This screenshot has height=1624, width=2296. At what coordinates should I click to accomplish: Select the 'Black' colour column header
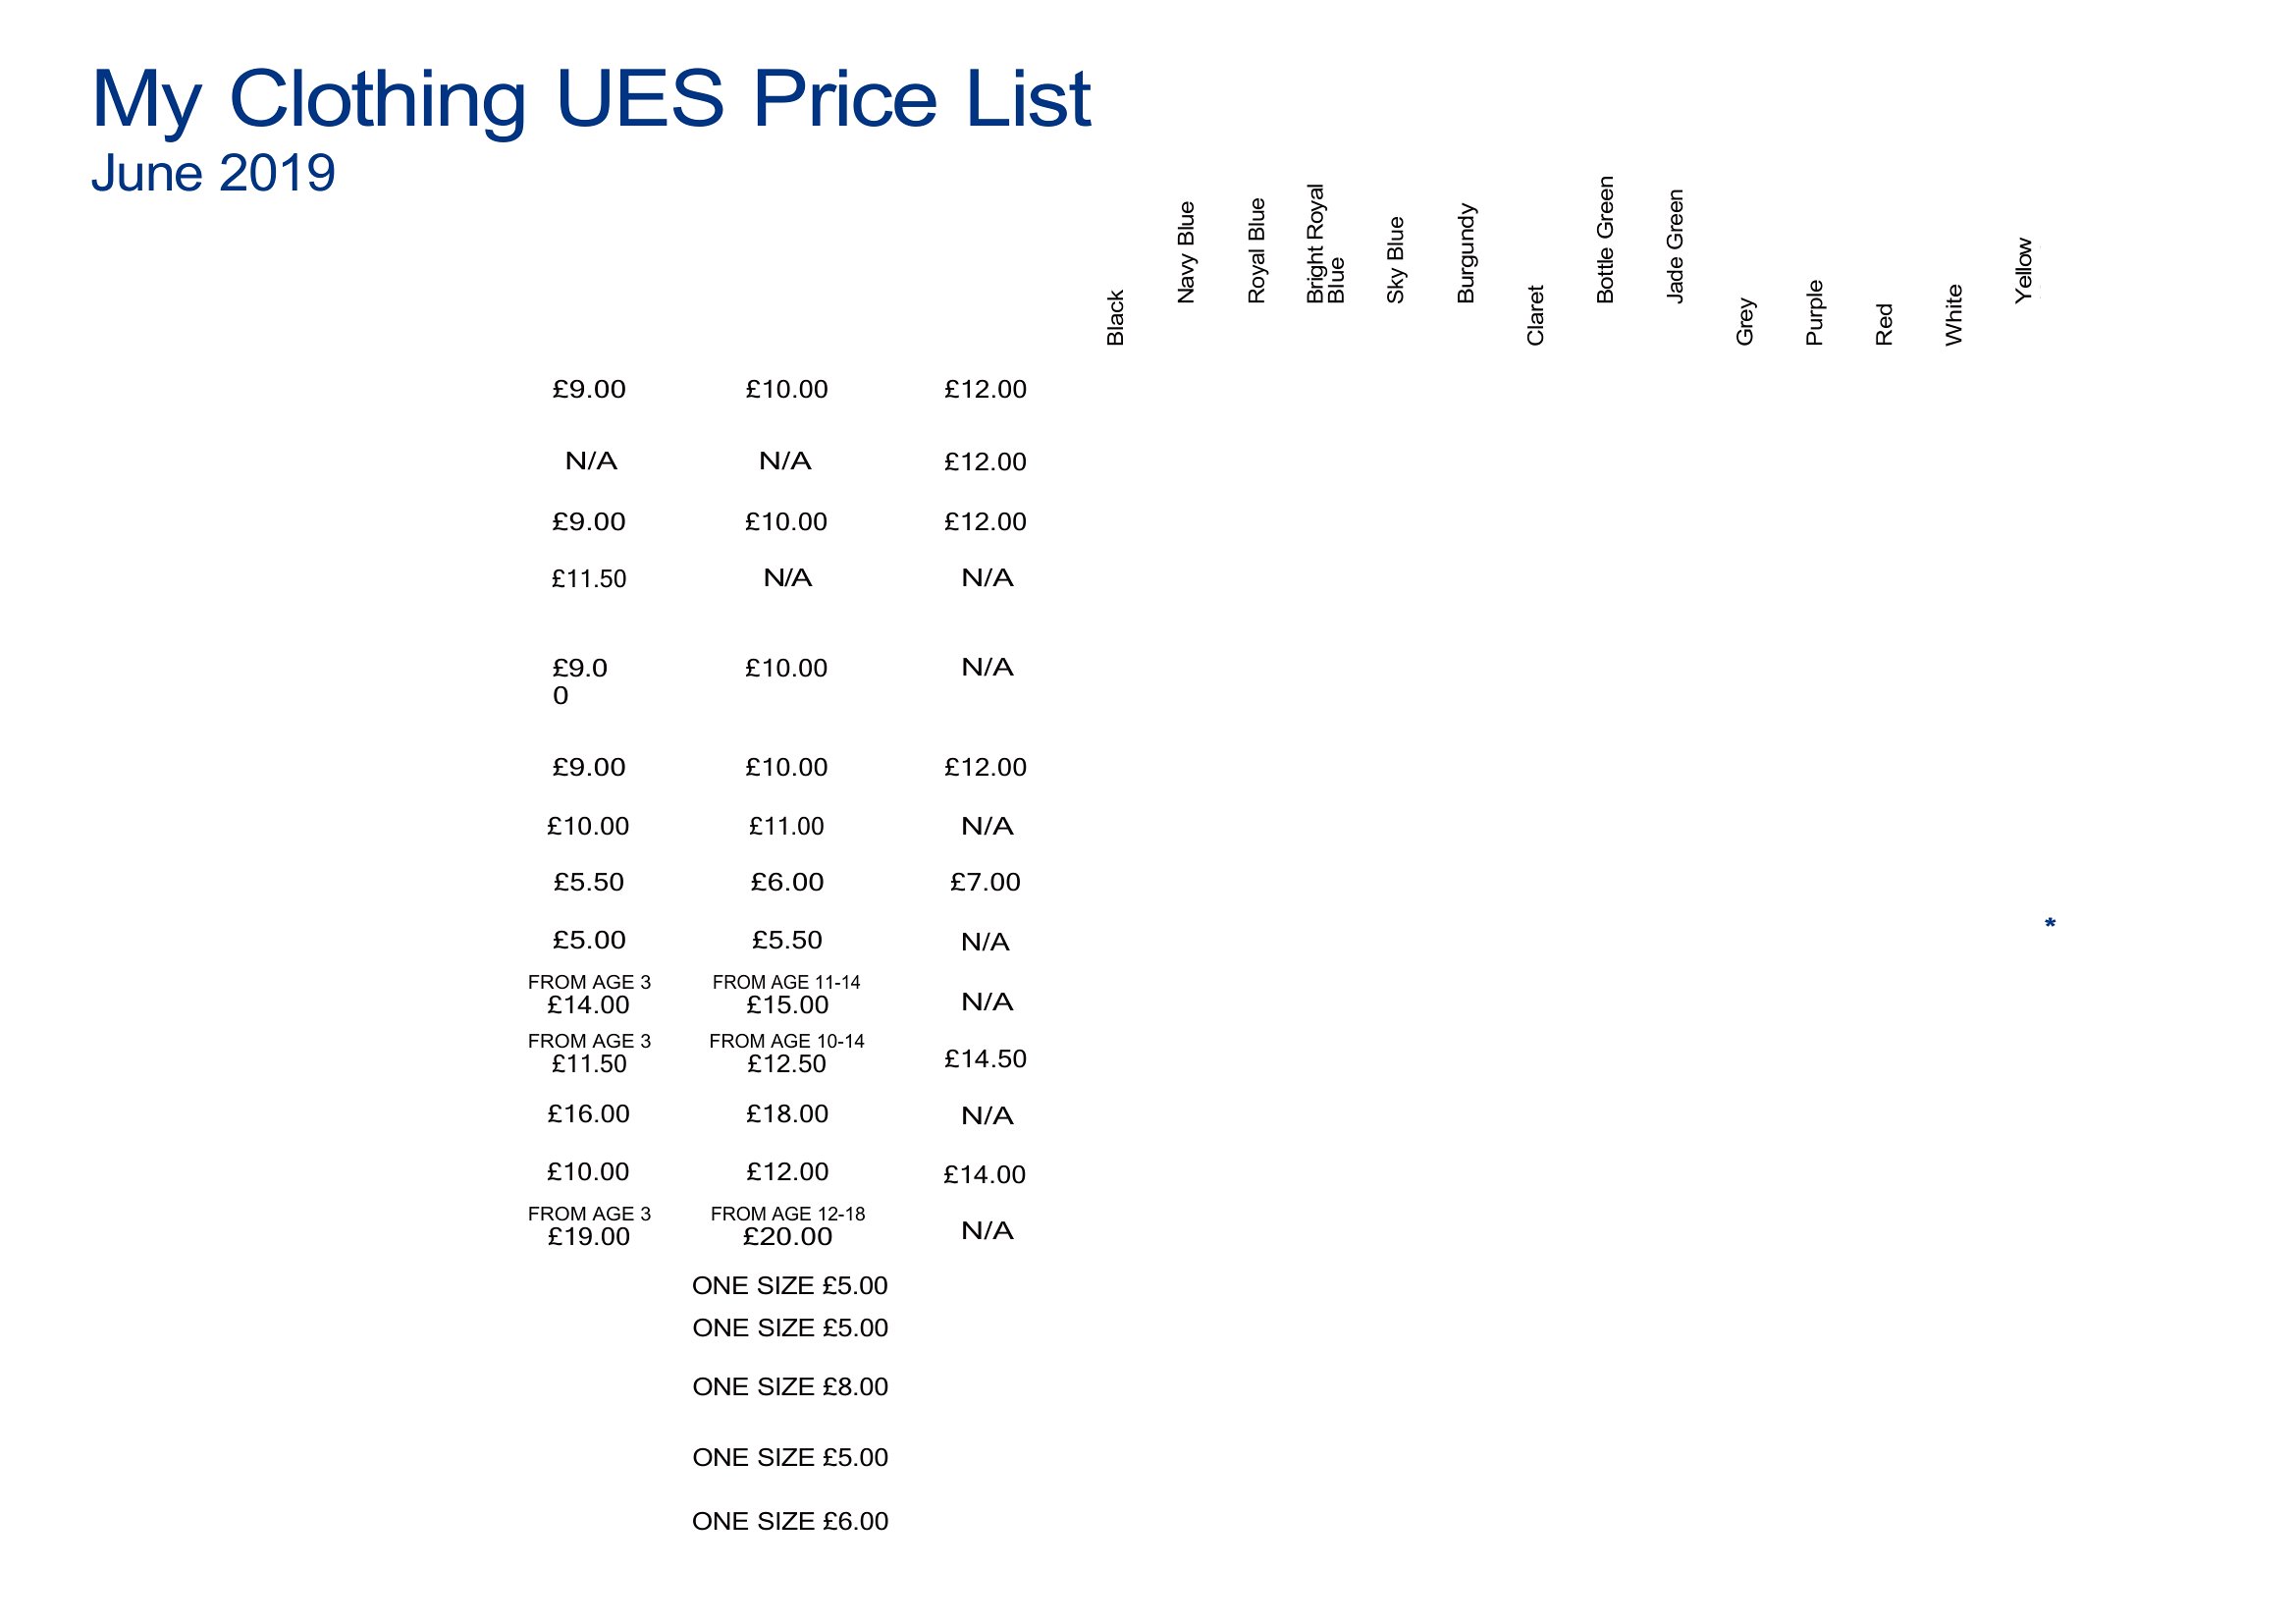(1116, 318)
